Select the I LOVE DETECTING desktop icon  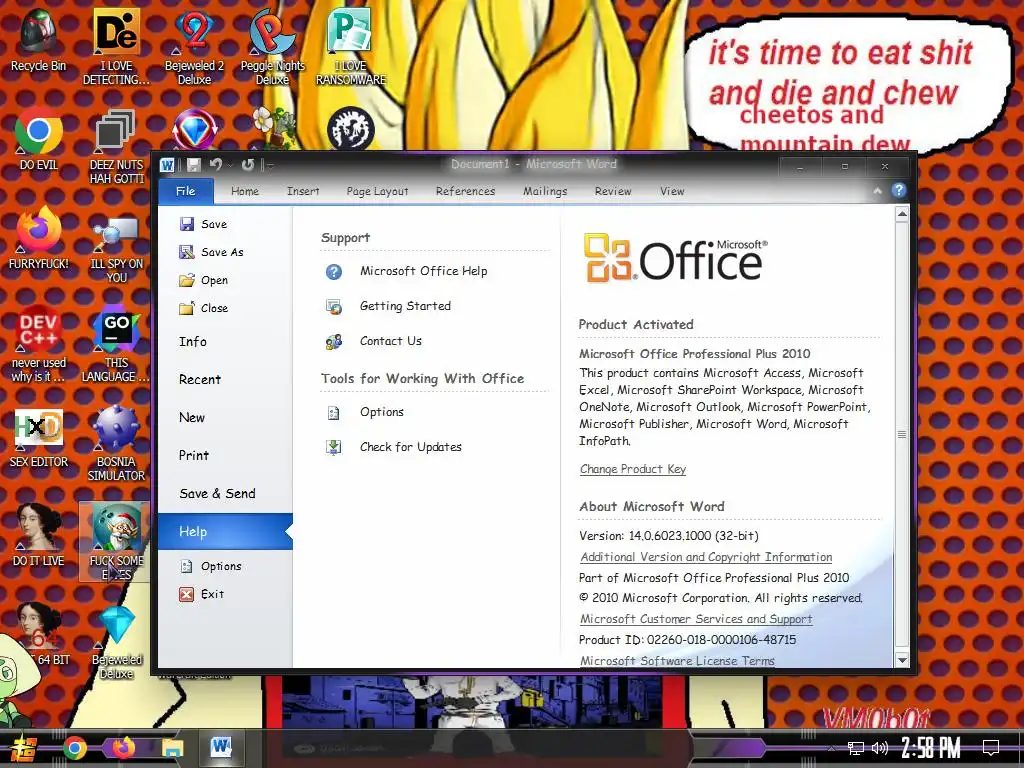116,47
